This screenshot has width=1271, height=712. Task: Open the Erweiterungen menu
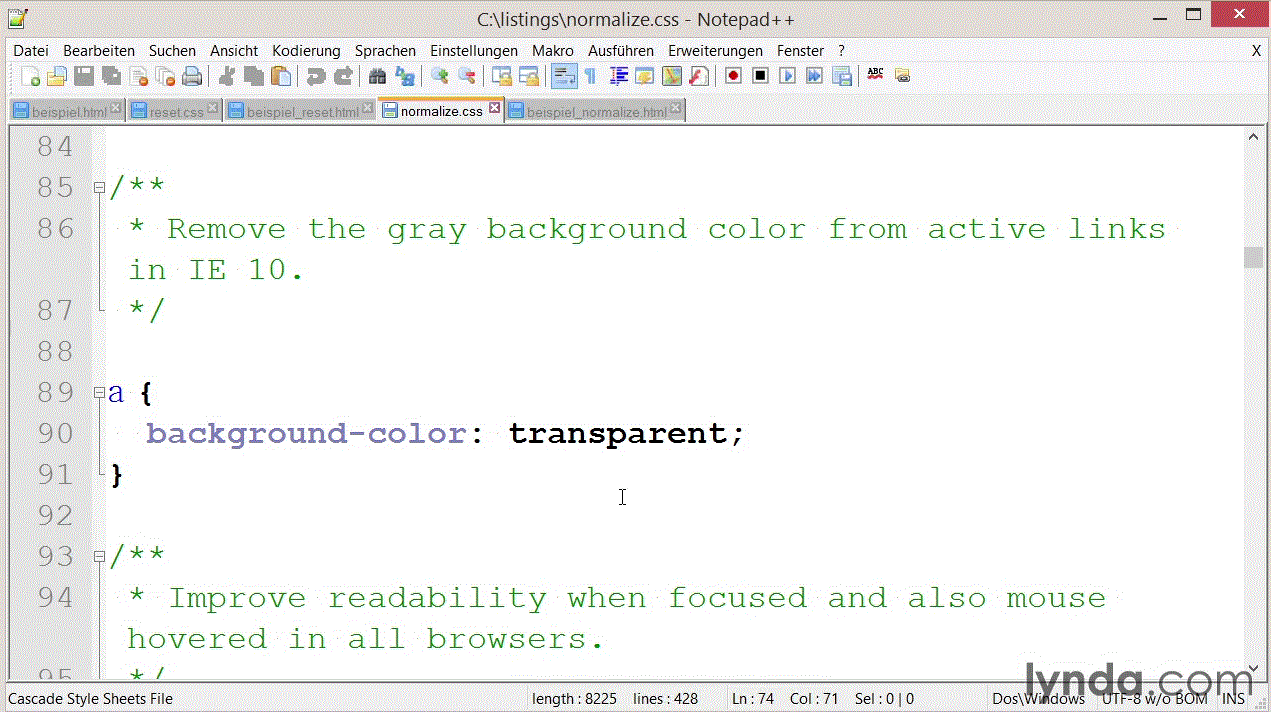[715, 50]
